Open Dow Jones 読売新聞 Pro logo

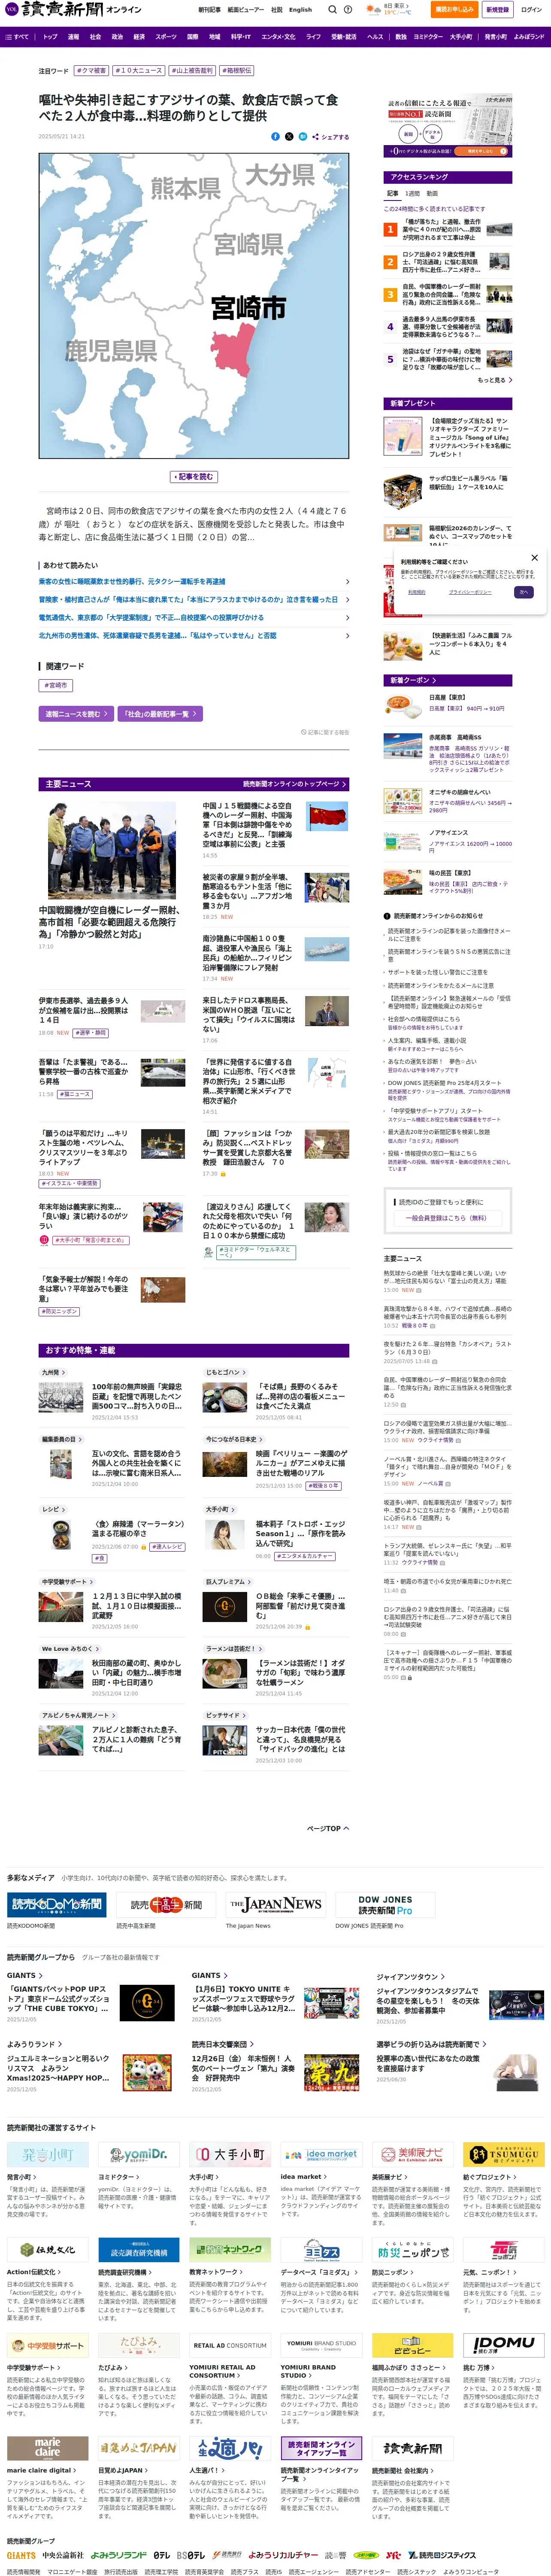pos(385,1905)
